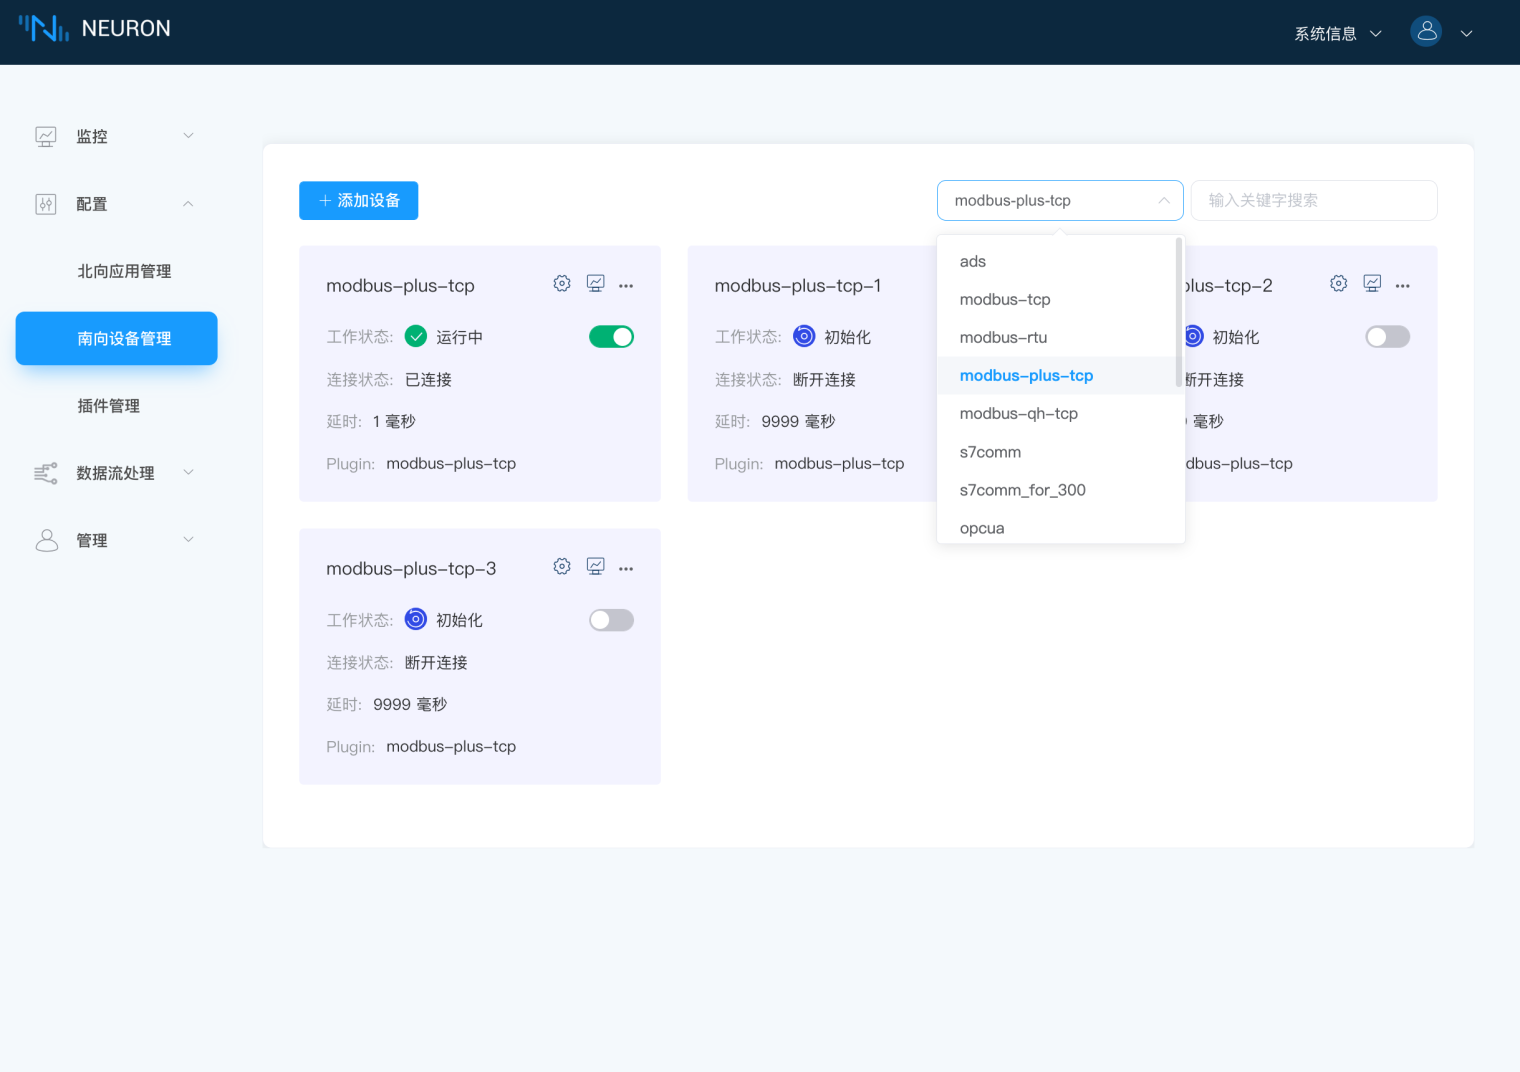Click the "1 毫秒" delay value

[x=394, y=421]
